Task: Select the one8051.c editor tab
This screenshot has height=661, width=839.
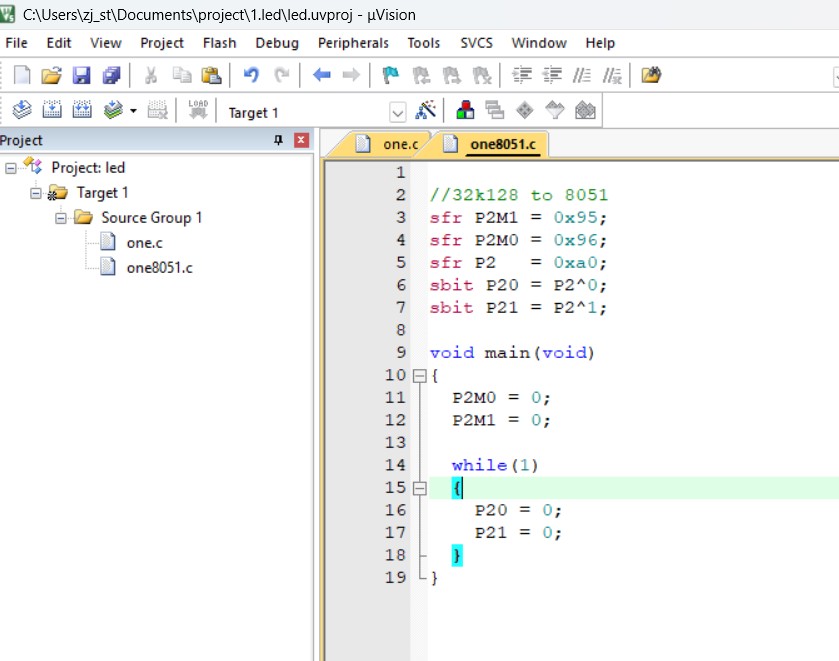Action: tap(491, 144)
